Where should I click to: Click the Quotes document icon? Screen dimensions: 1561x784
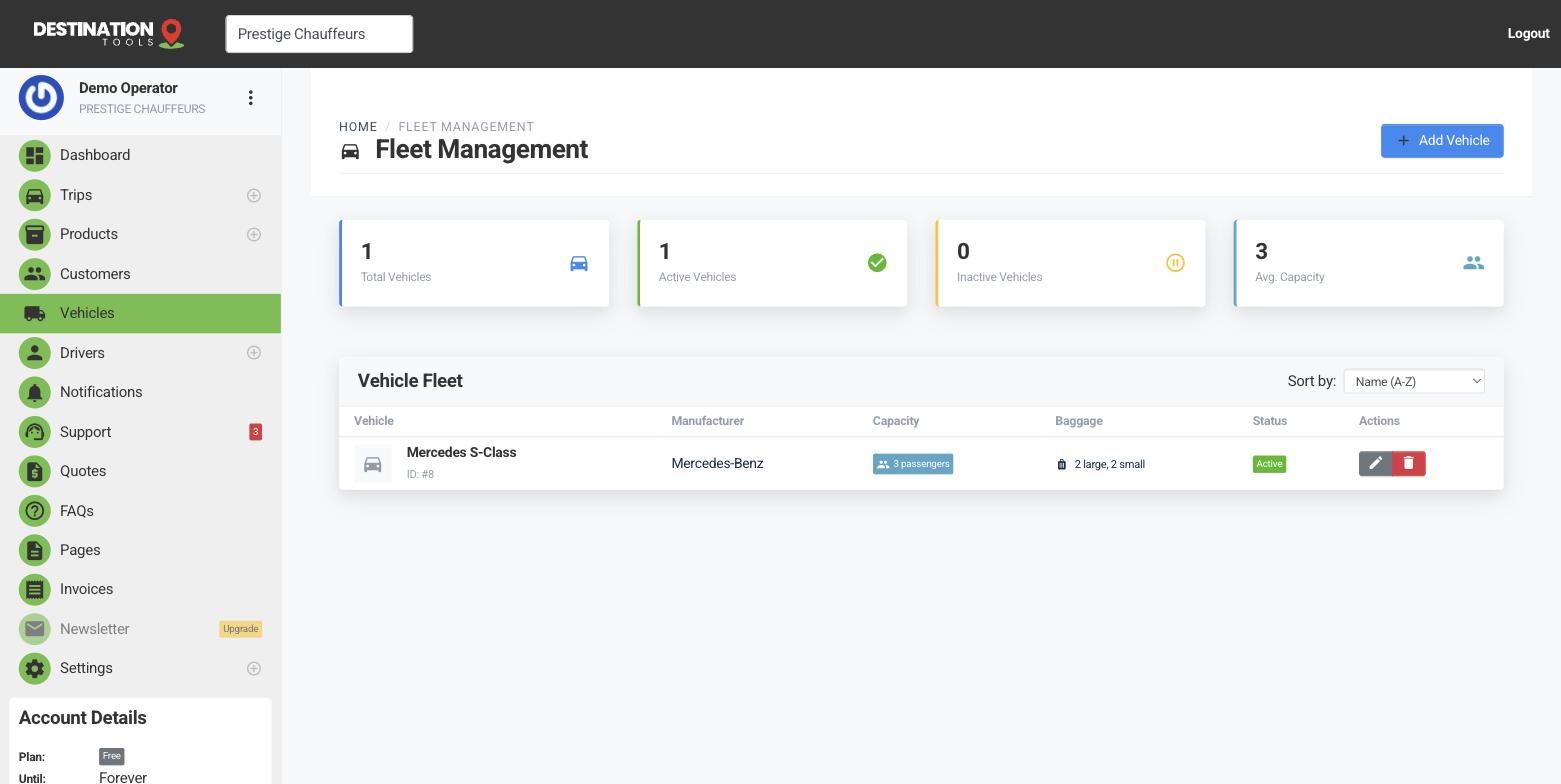tap(35, 471)
